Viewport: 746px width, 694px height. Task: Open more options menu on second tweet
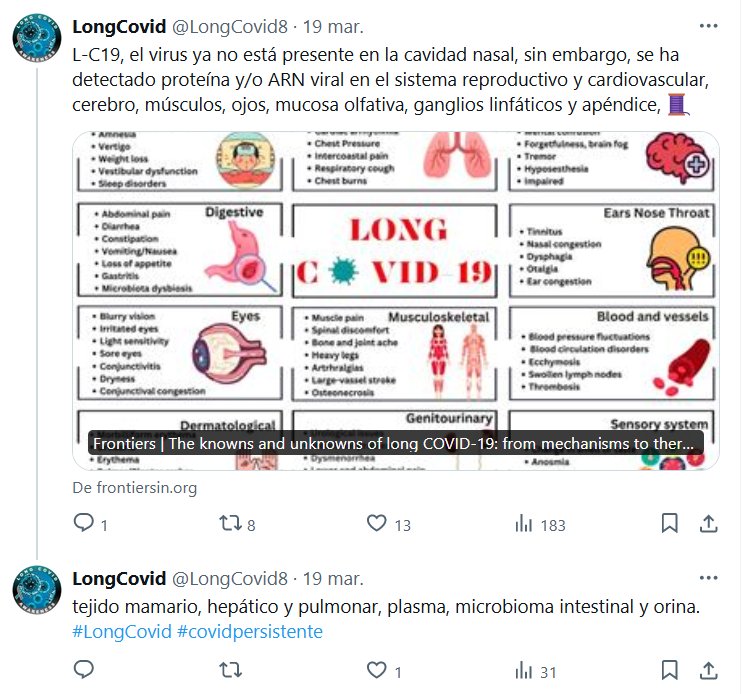tap(708, 578)
